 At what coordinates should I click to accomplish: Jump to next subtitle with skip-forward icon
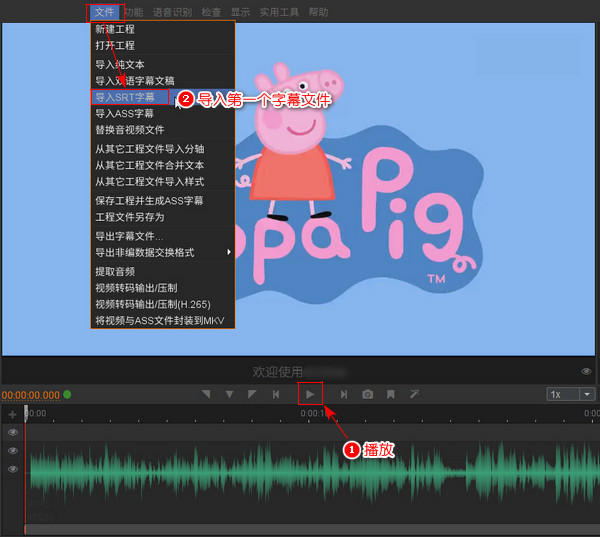click(x=344, y=394)
